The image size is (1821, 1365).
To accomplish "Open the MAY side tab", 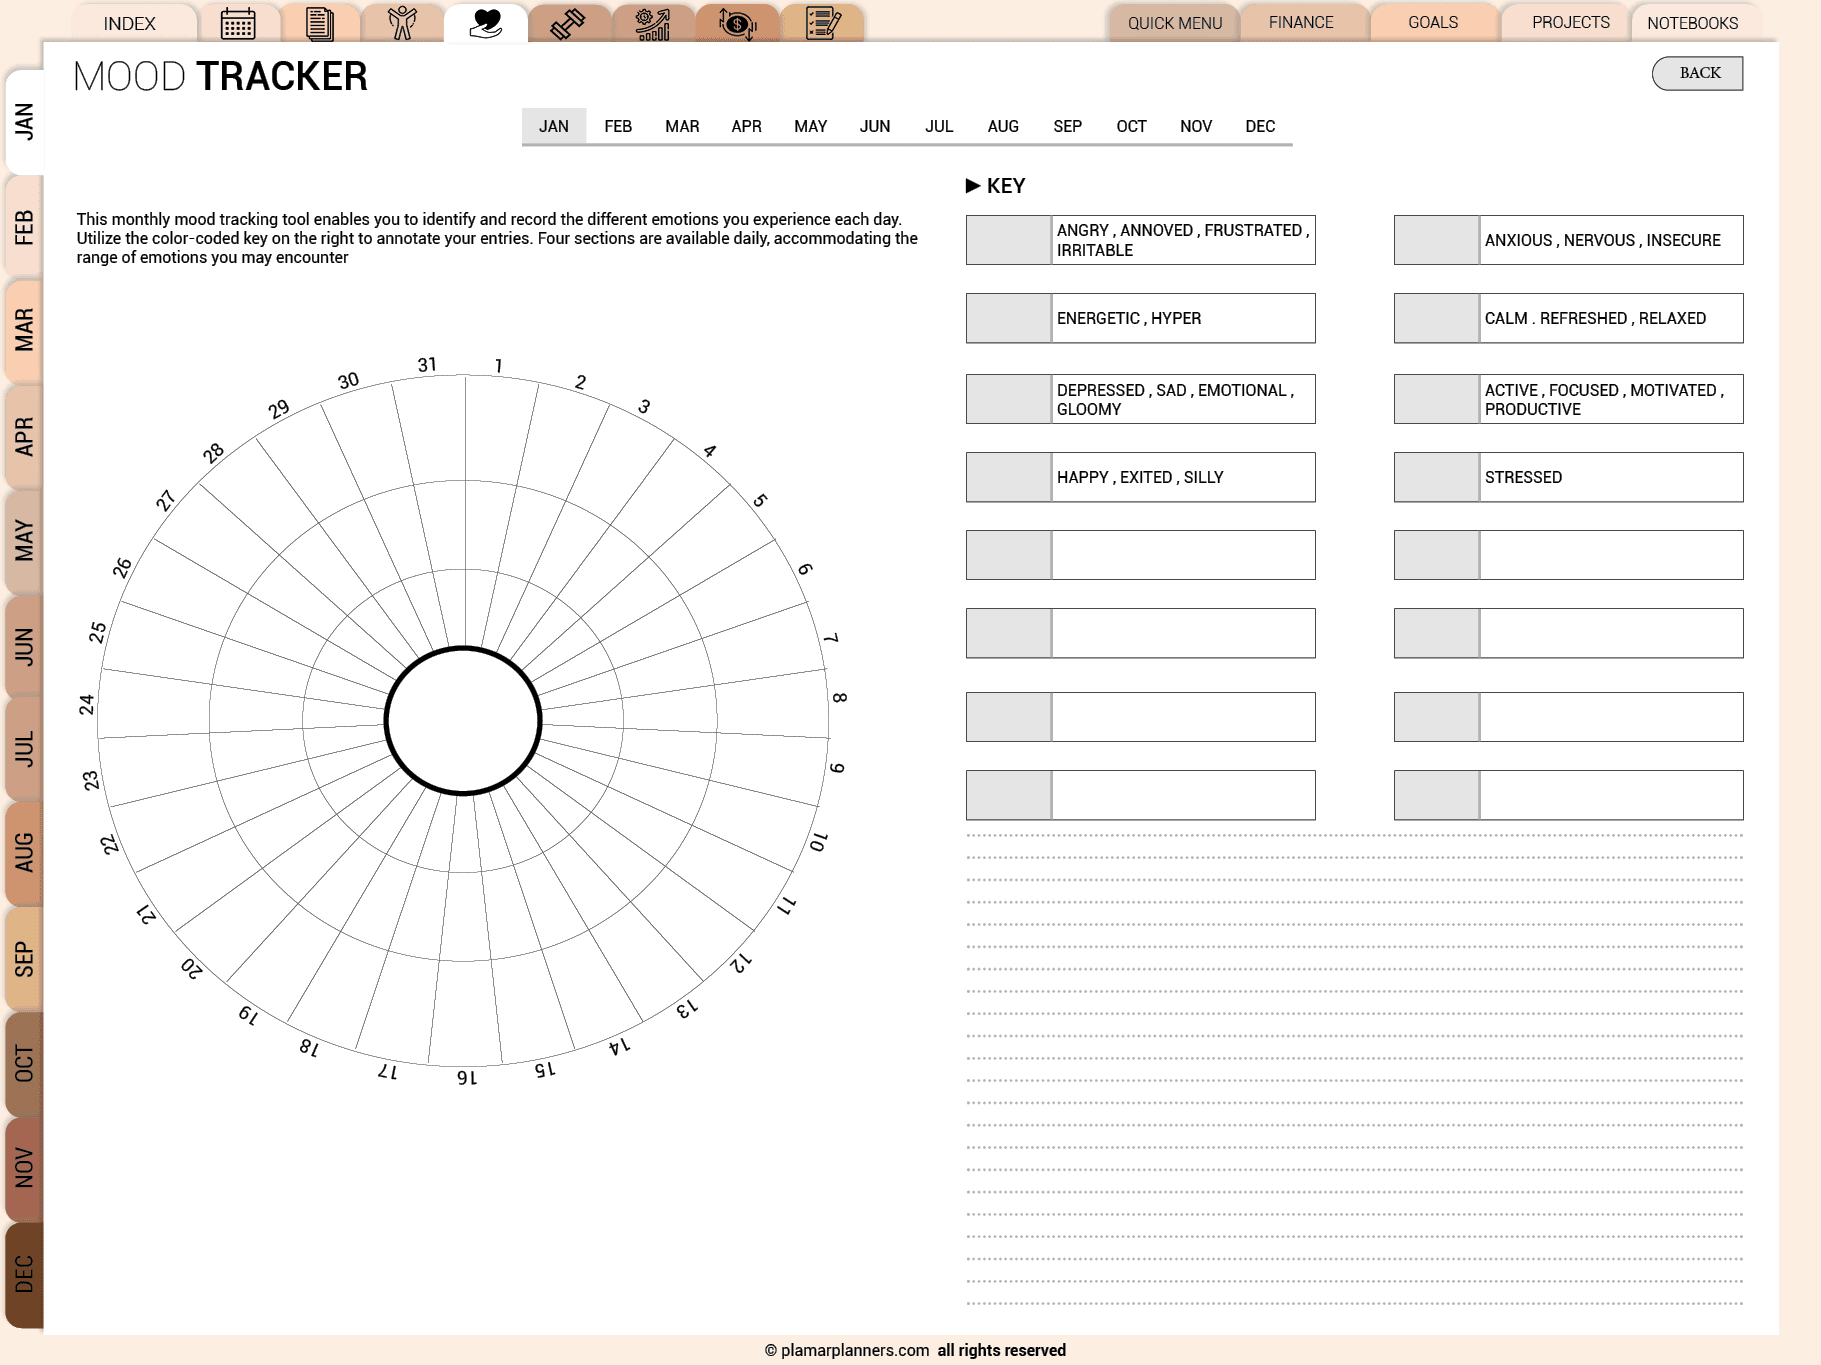I will 24,540.
